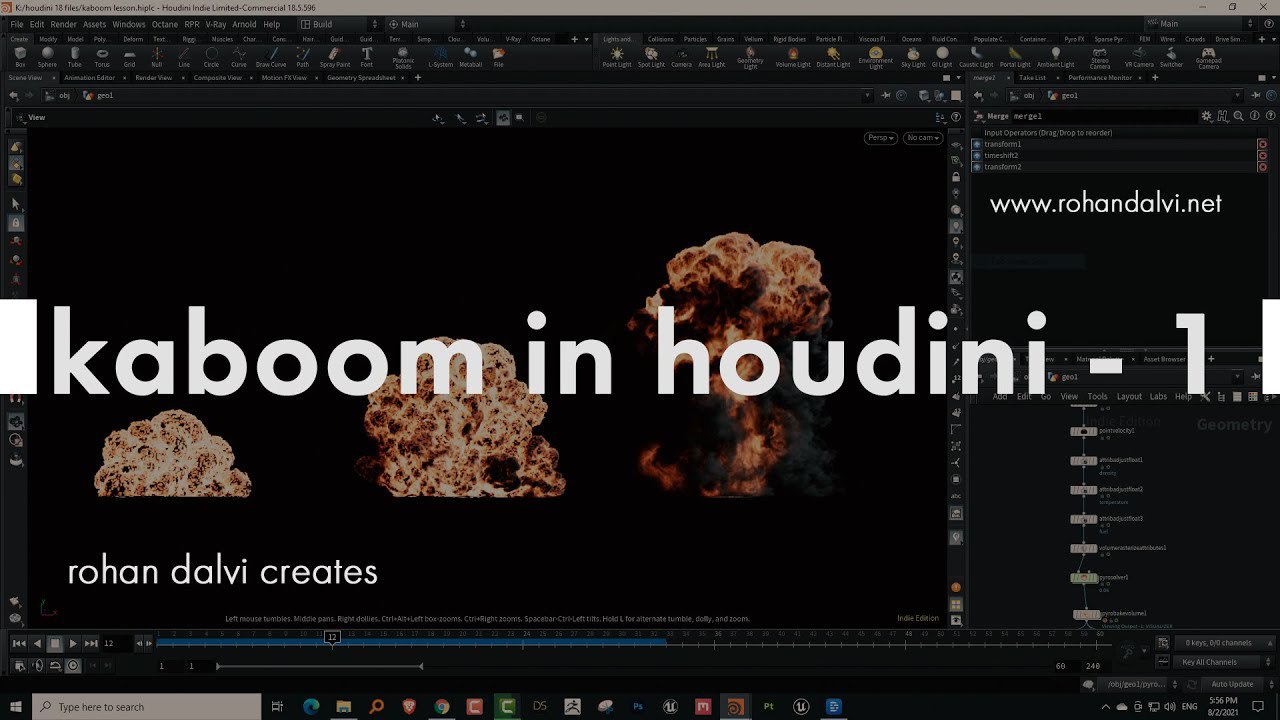Image resolution: width=1280 pixels, height=720 pixels.
Task: Select the Box shelf tool
Action: (20, 57)
